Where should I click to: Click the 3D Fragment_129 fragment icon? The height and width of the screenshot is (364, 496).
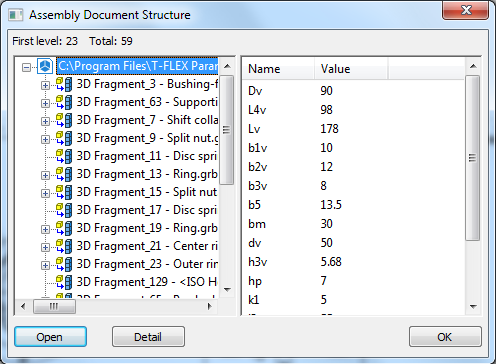64,282
